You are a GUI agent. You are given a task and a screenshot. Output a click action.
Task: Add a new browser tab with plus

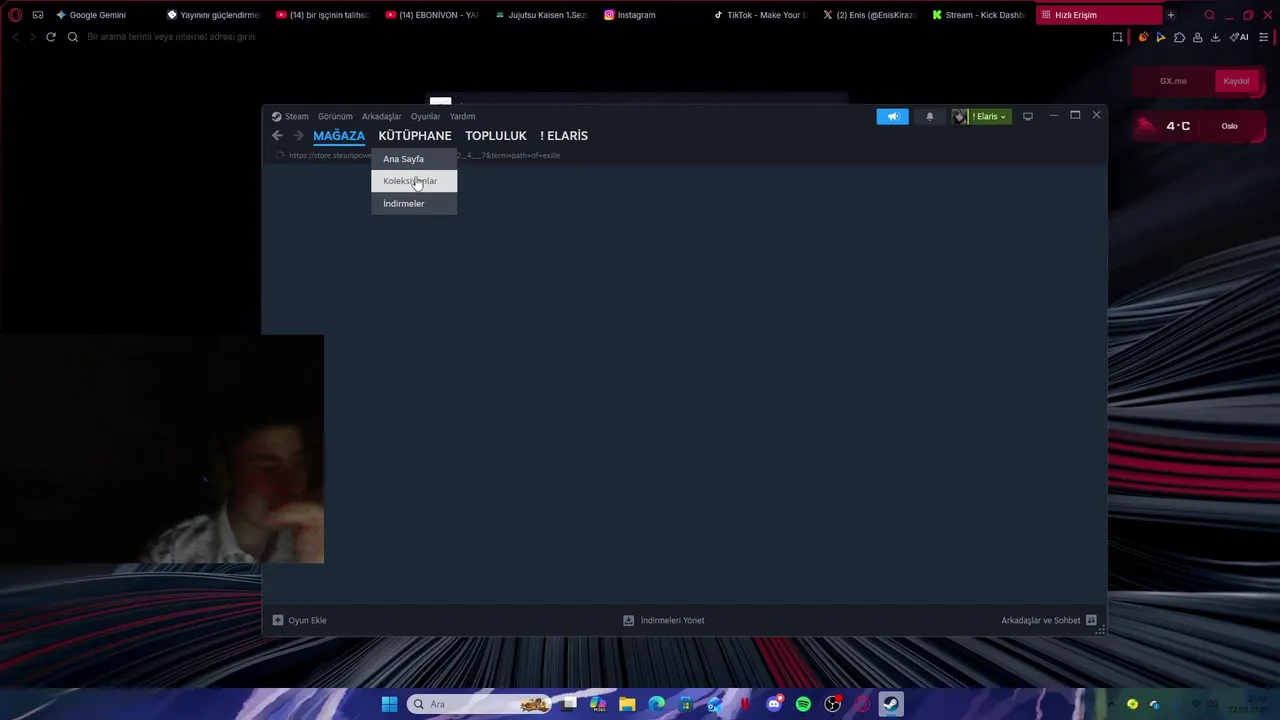(x=1170, y=15)
